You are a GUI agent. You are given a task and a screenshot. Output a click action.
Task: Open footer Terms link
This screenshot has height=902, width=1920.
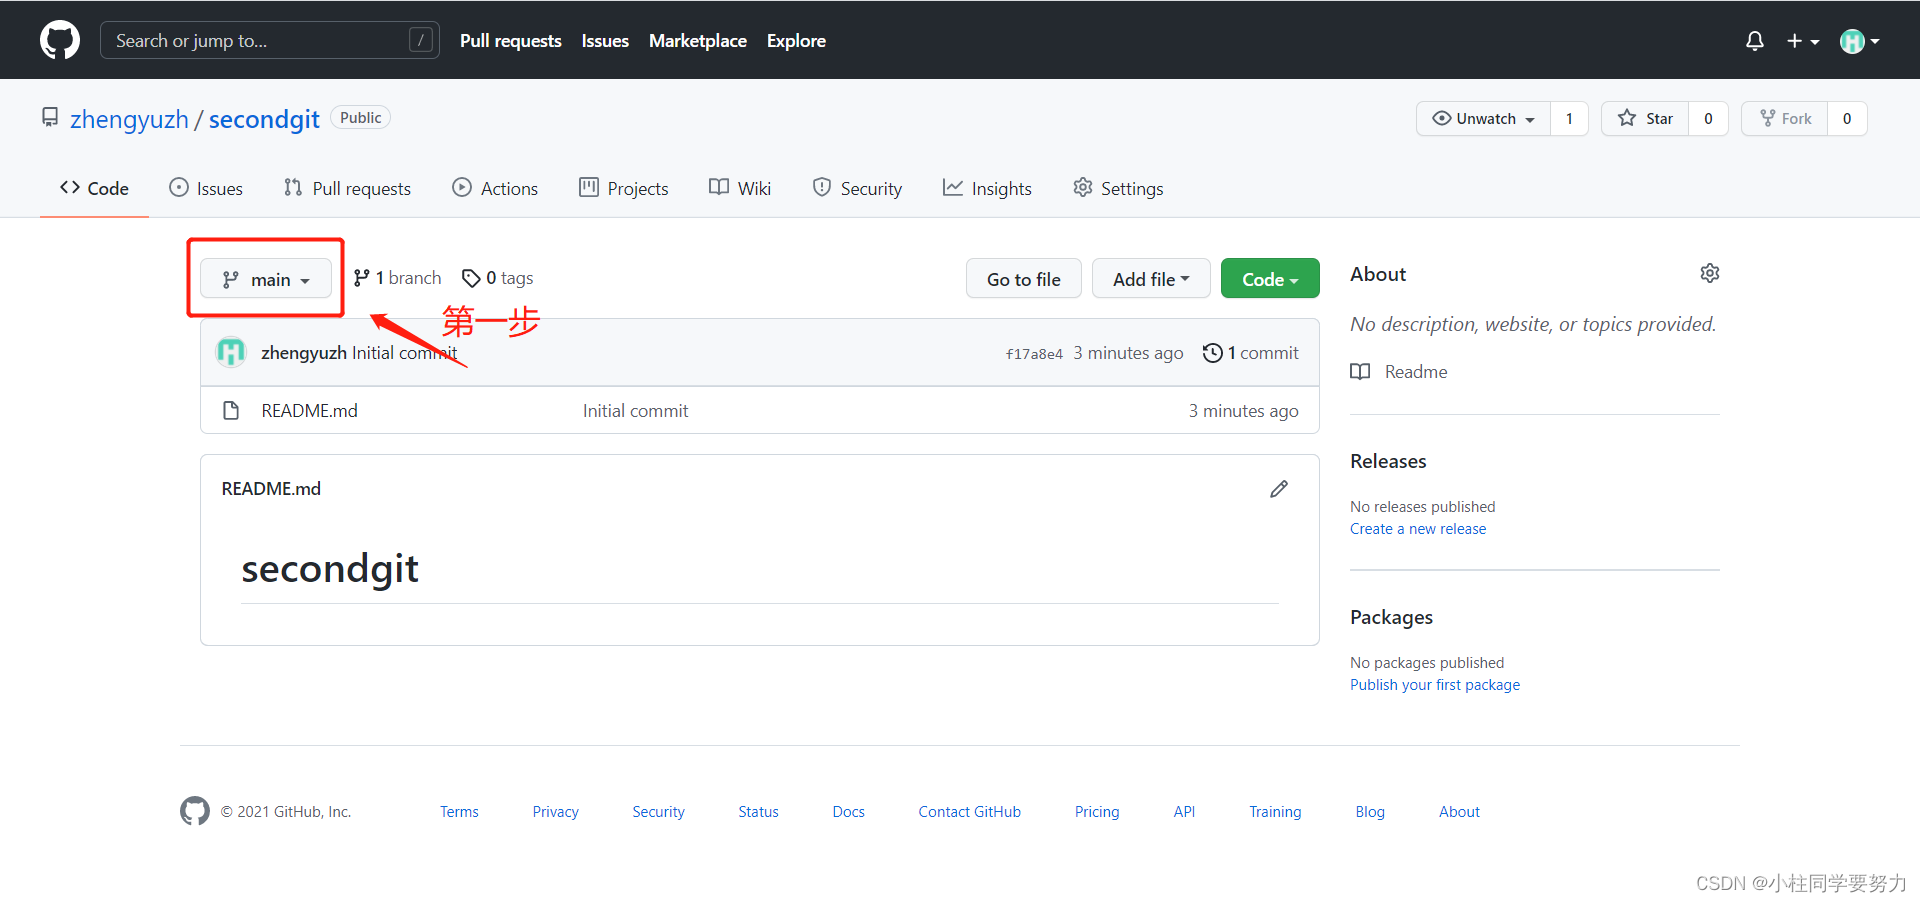click(x=459, y=812)
